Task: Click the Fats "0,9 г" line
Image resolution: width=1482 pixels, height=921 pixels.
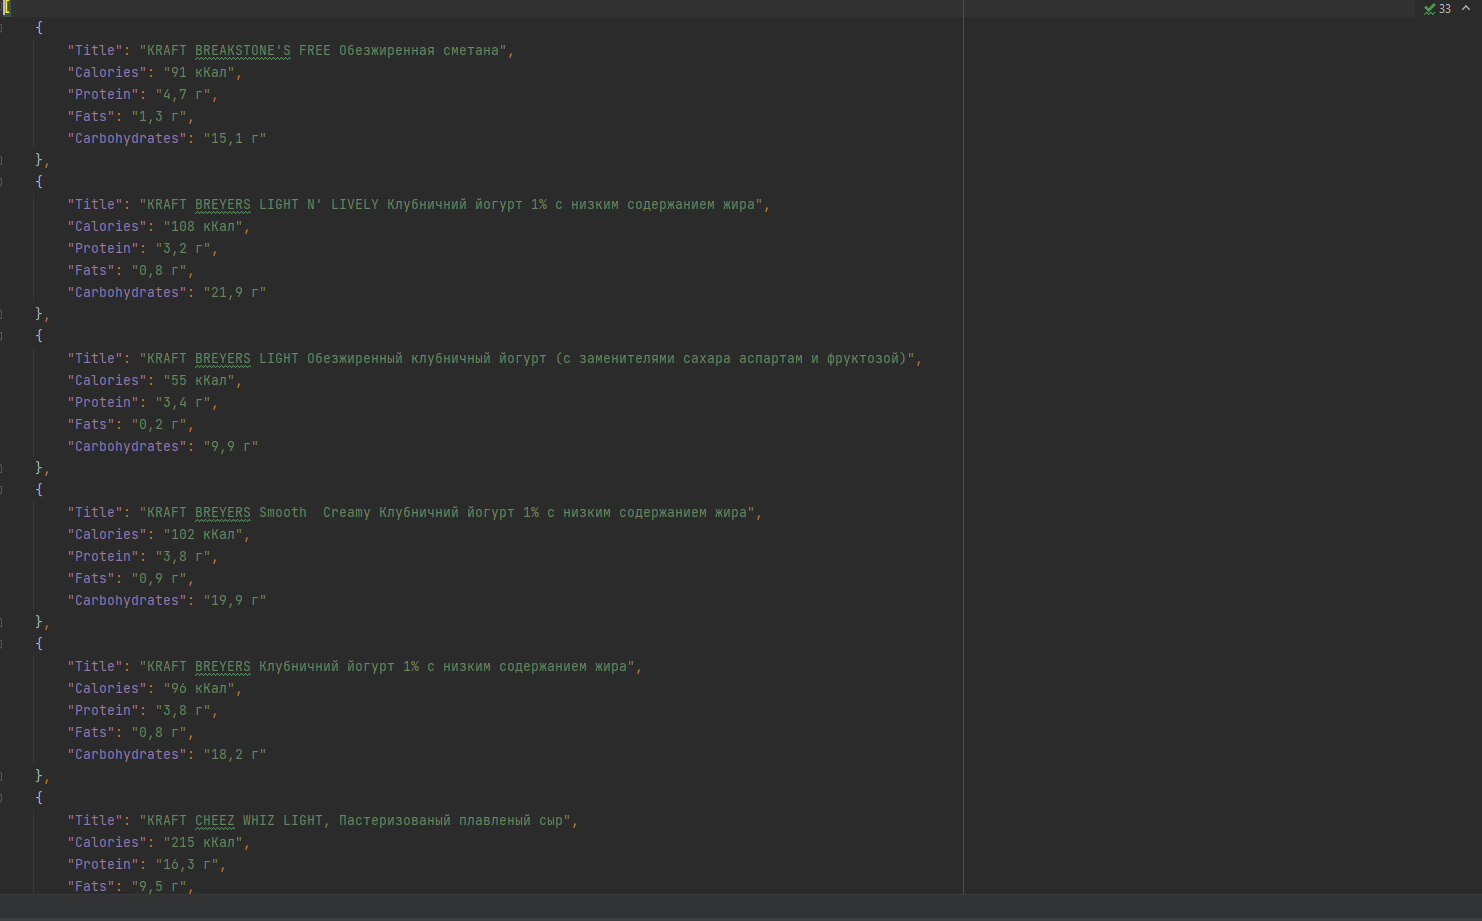Action: pos(131,578)
